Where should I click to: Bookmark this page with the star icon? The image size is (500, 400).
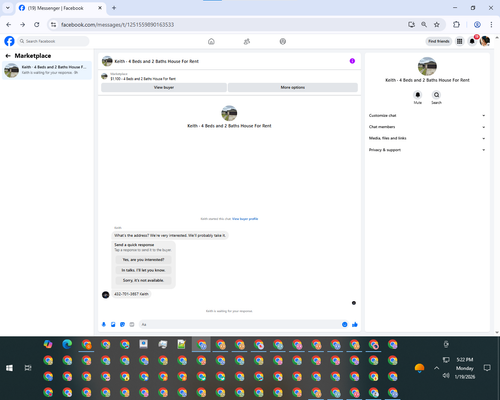[x=437, y=24]
